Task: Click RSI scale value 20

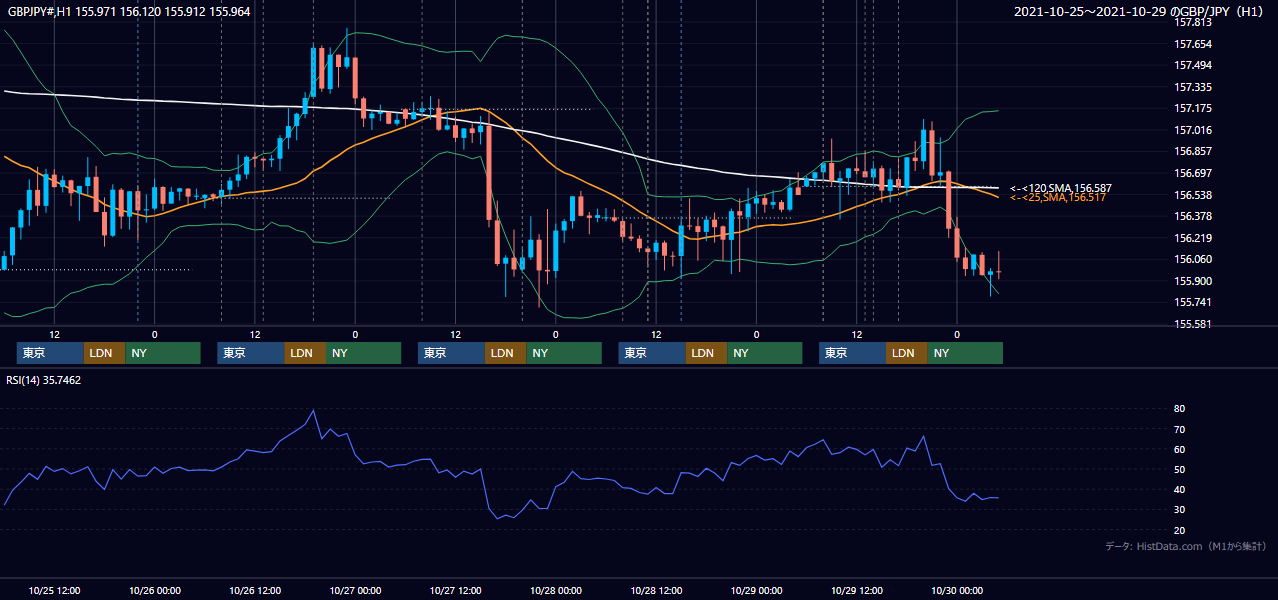Action: [1180, 529]
